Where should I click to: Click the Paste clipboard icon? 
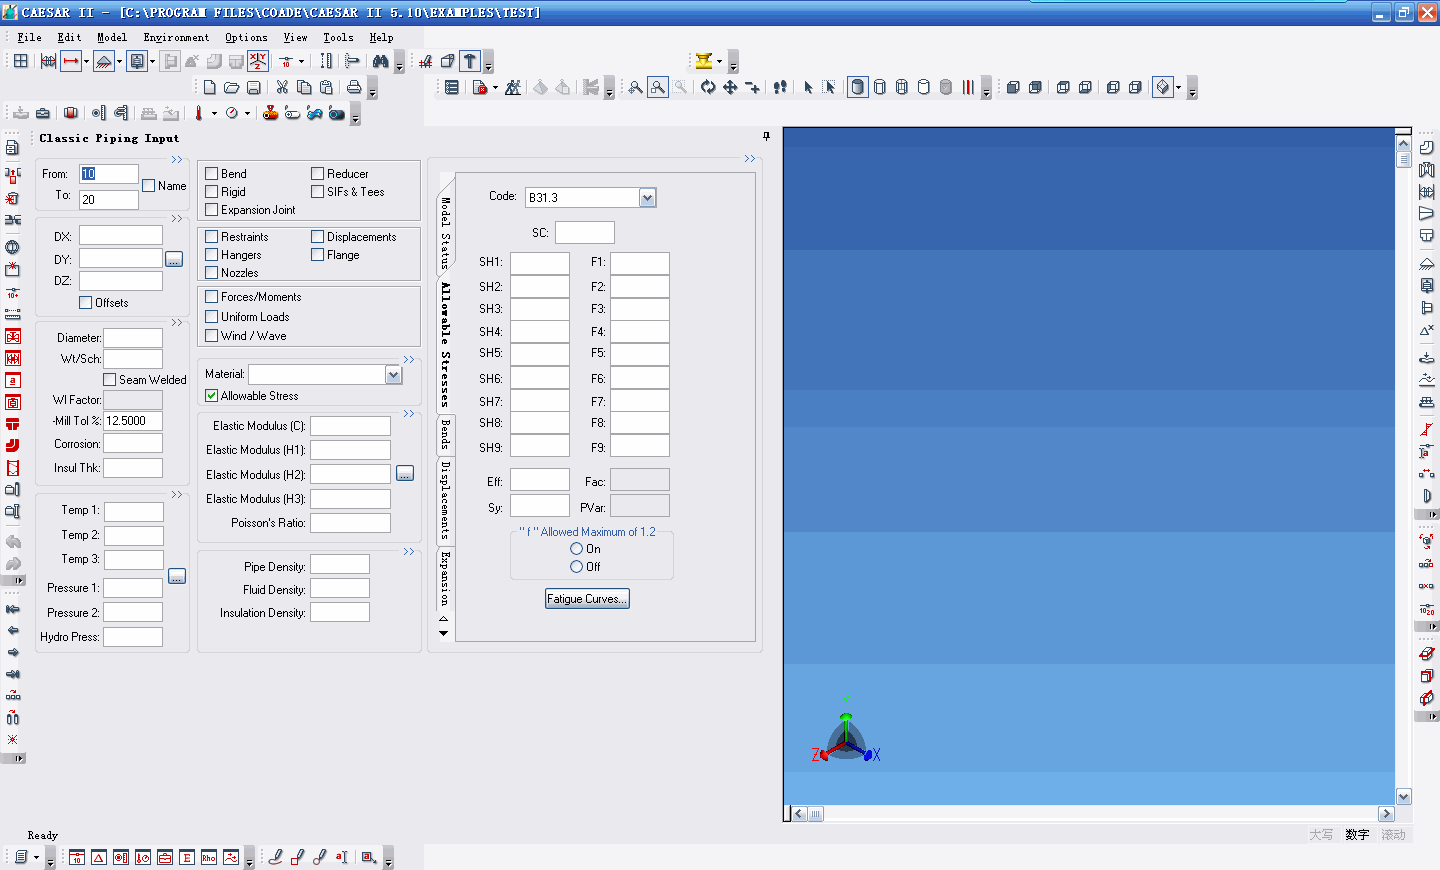coord(326,88)
